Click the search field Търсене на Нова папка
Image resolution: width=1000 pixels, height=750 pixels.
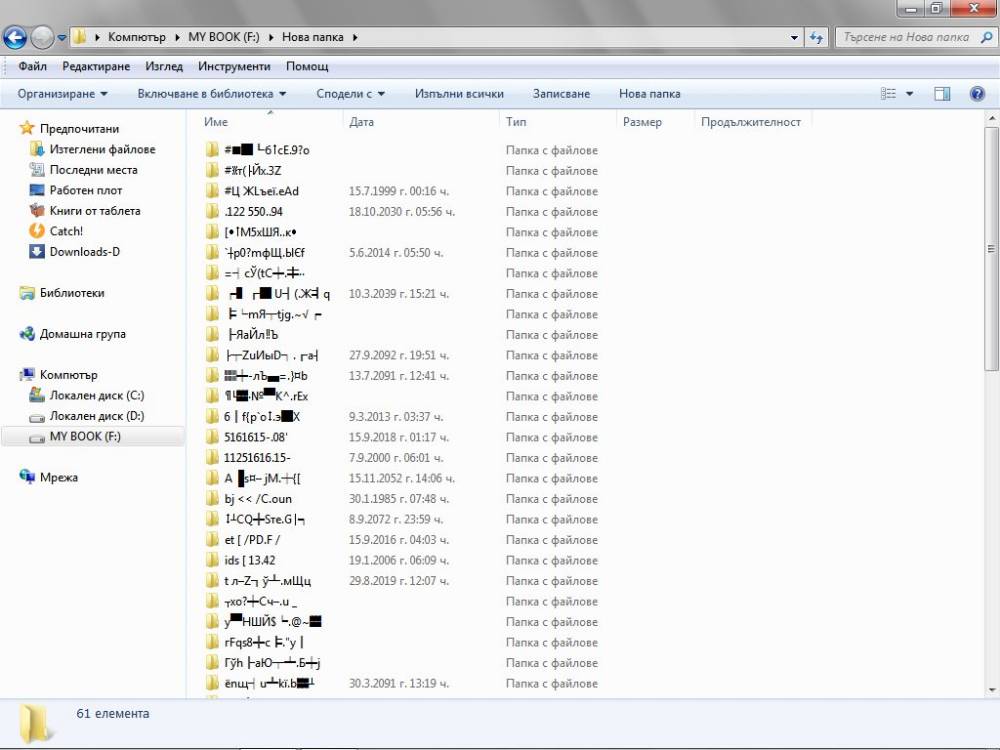click(x=906, y=37)
